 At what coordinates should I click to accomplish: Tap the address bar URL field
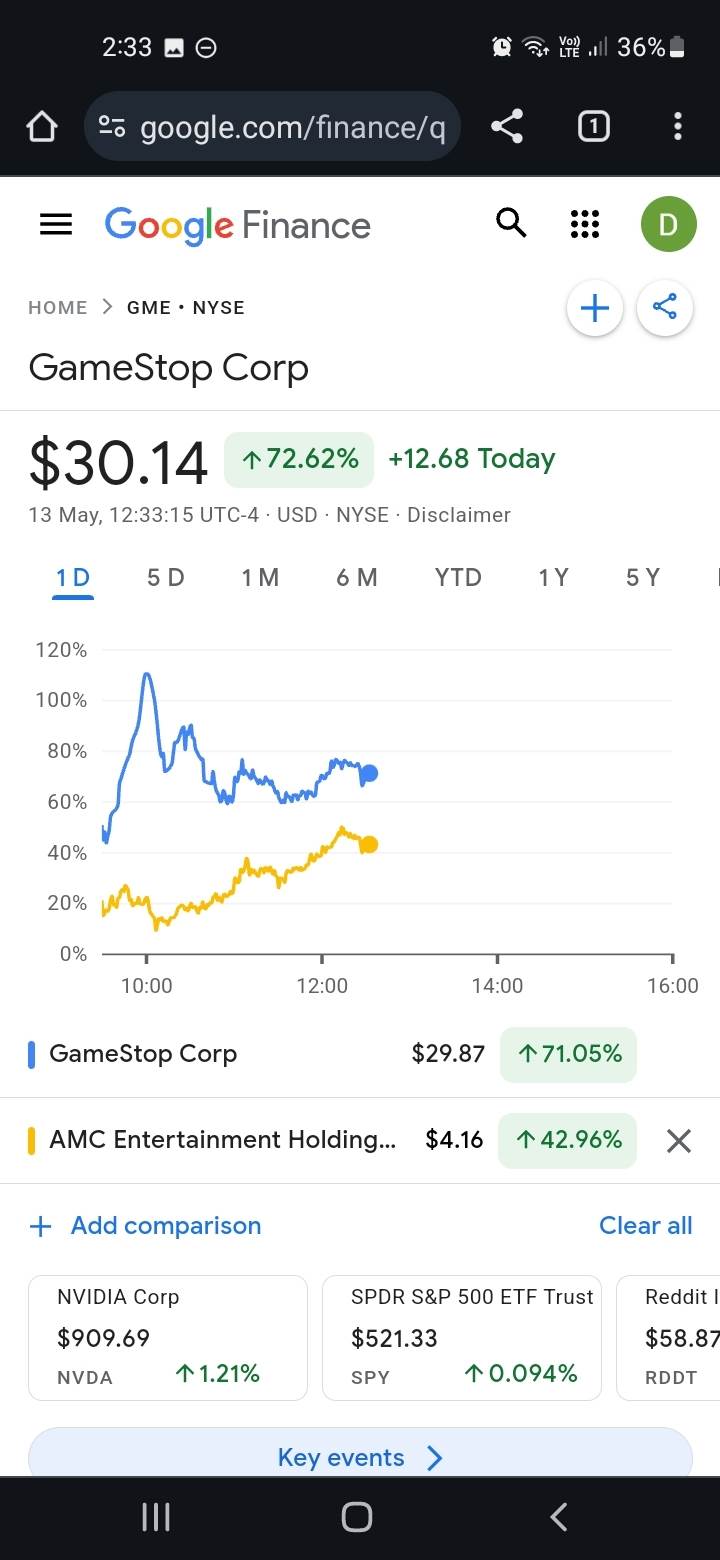point(290,127)
